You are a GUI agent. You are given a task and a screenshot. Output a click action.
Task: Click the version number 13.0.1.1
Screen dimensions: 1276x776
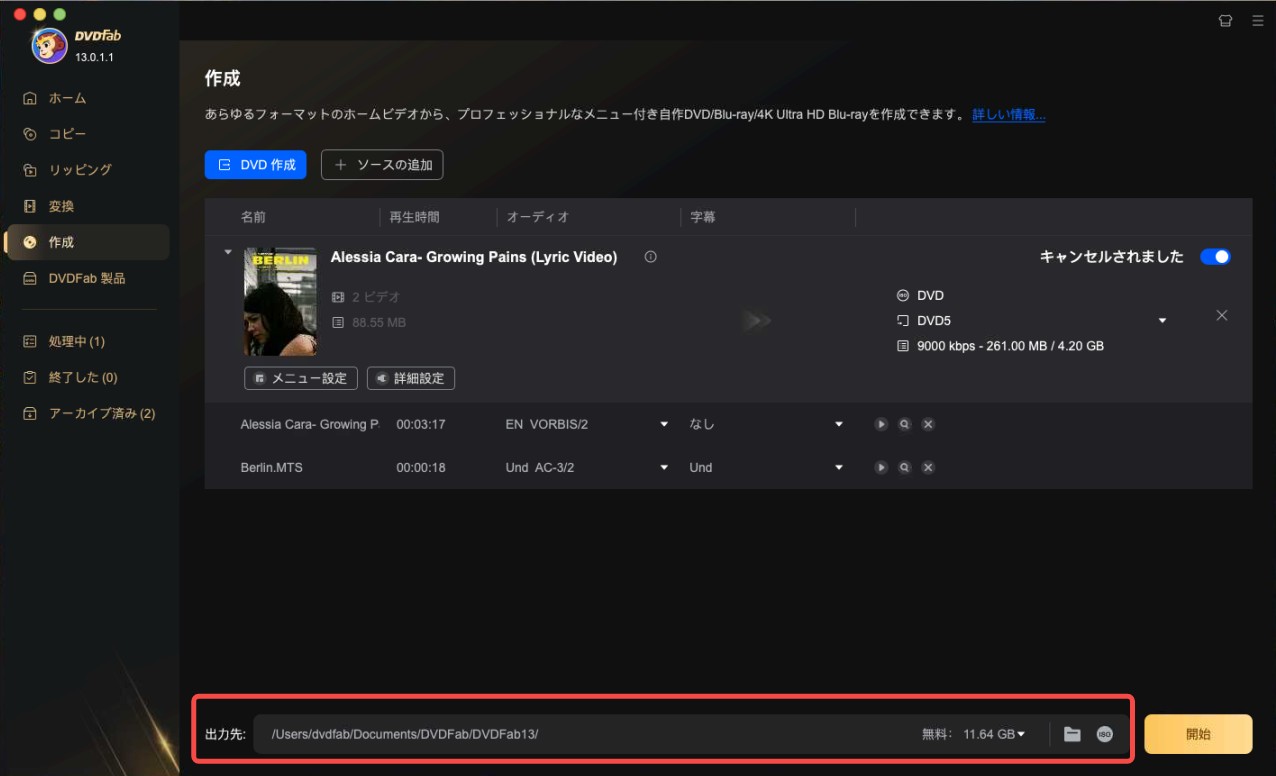(94, 57)
